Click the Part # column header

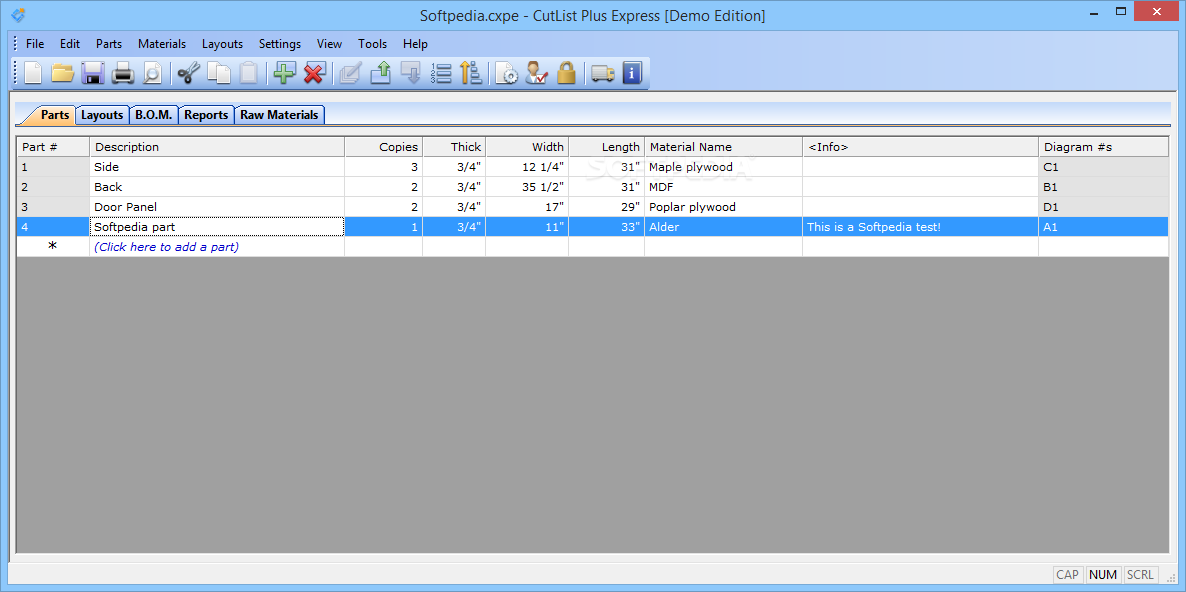coord(53,147)
